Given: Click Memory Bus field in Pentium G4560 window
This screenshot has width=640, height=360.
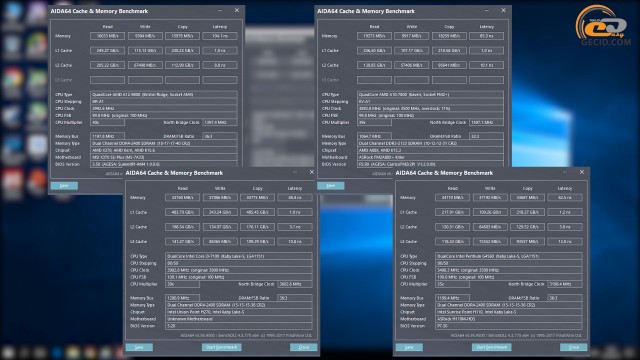Looking at the screenshot, I should pyautogui.click(x=452, y=298).
